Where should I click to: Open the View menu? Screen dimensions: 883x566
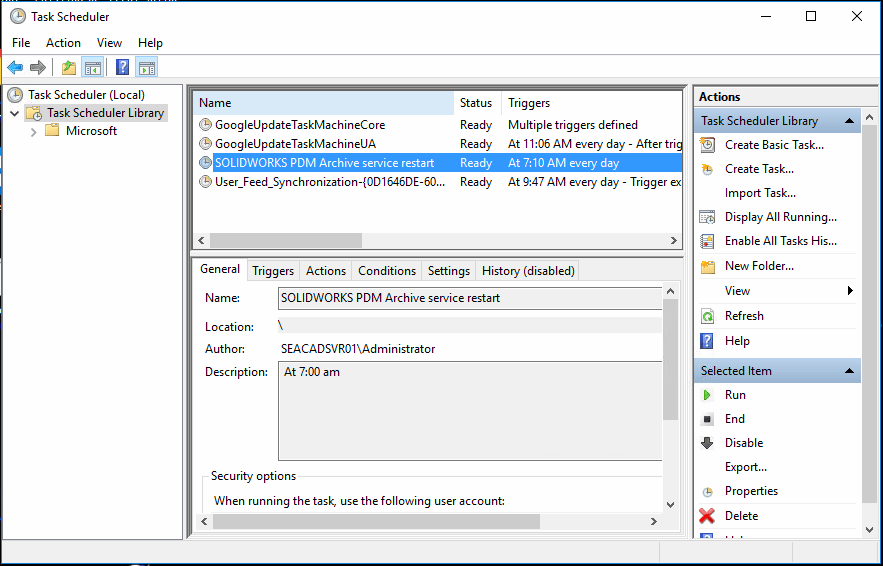tap(109, 43)
